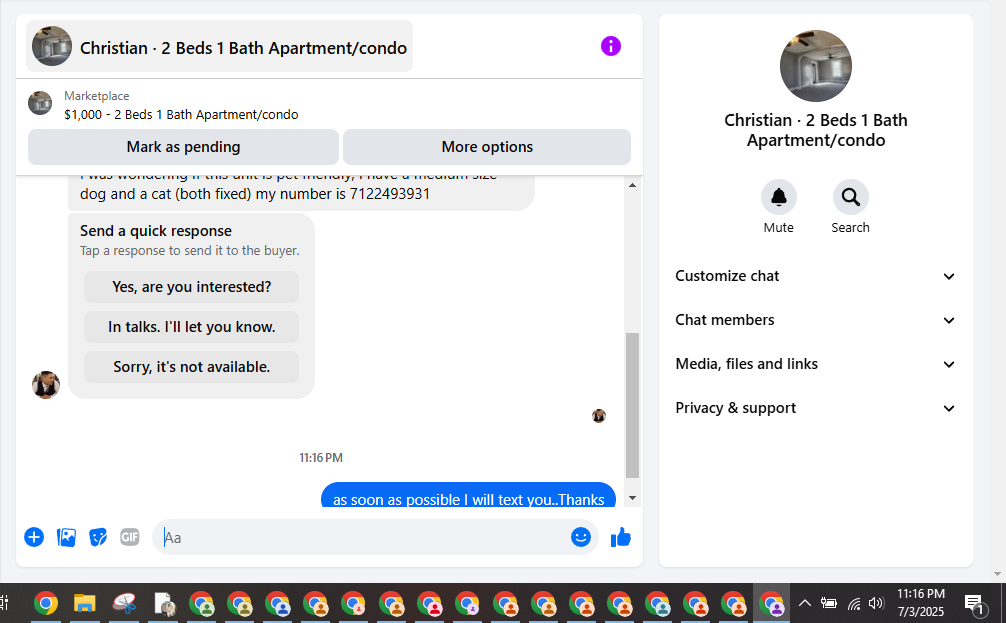
Task: Expand Privacy & support section
Action: point(815,408)
